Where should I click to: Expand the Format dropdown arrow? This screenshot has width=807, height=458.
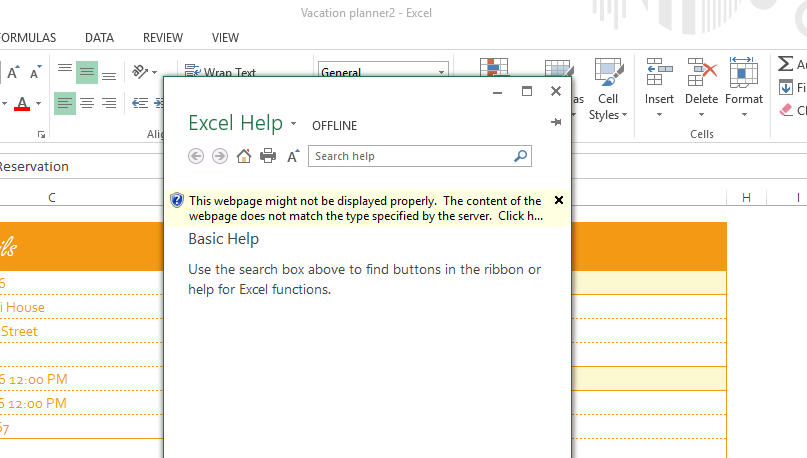click(744, 114)
